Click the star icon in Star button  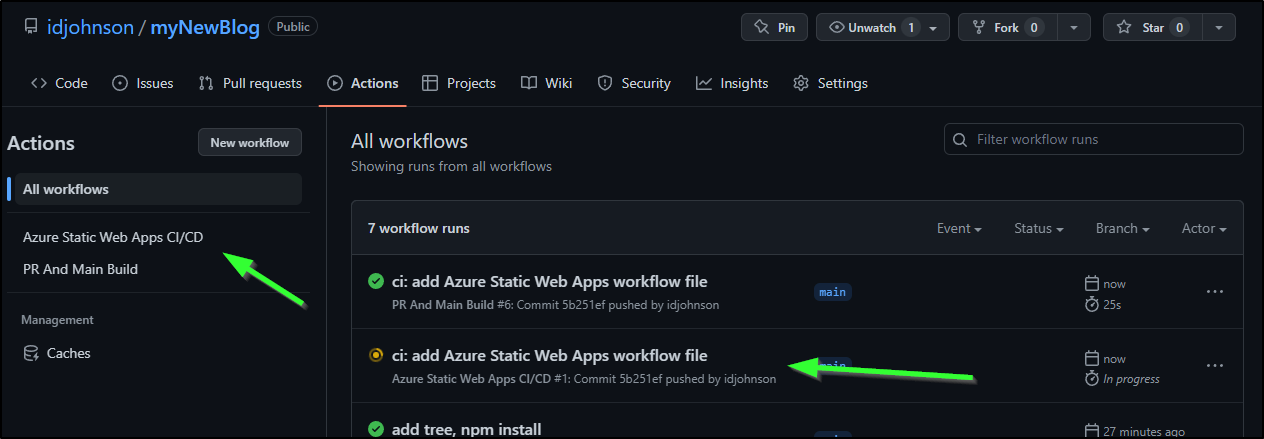(x=1124, y=28)
